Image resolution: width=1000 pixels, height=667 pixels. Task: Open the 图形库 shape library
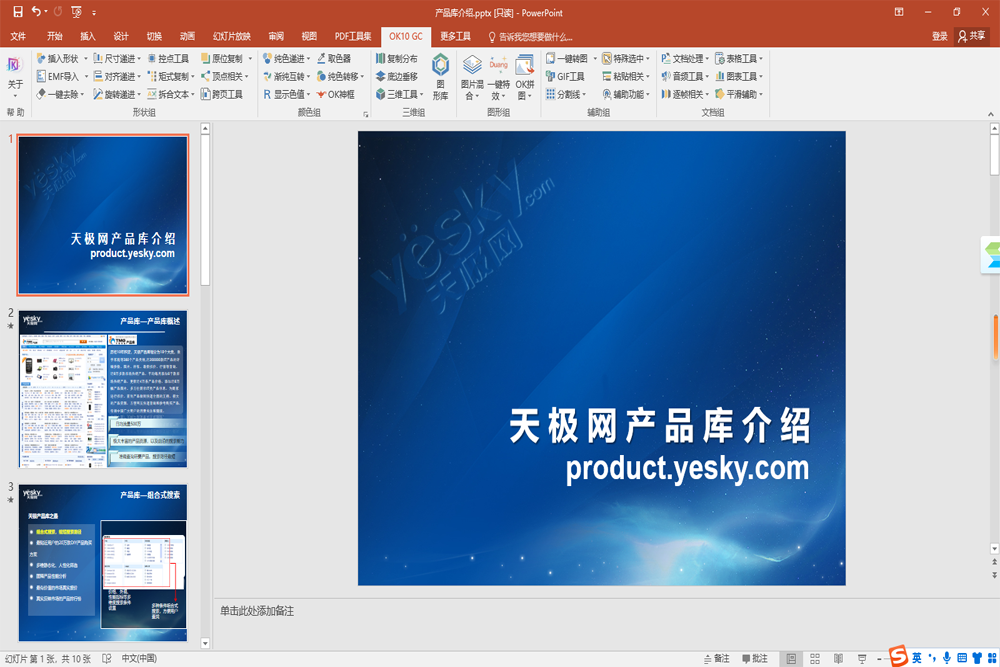(x=440, y=76)
